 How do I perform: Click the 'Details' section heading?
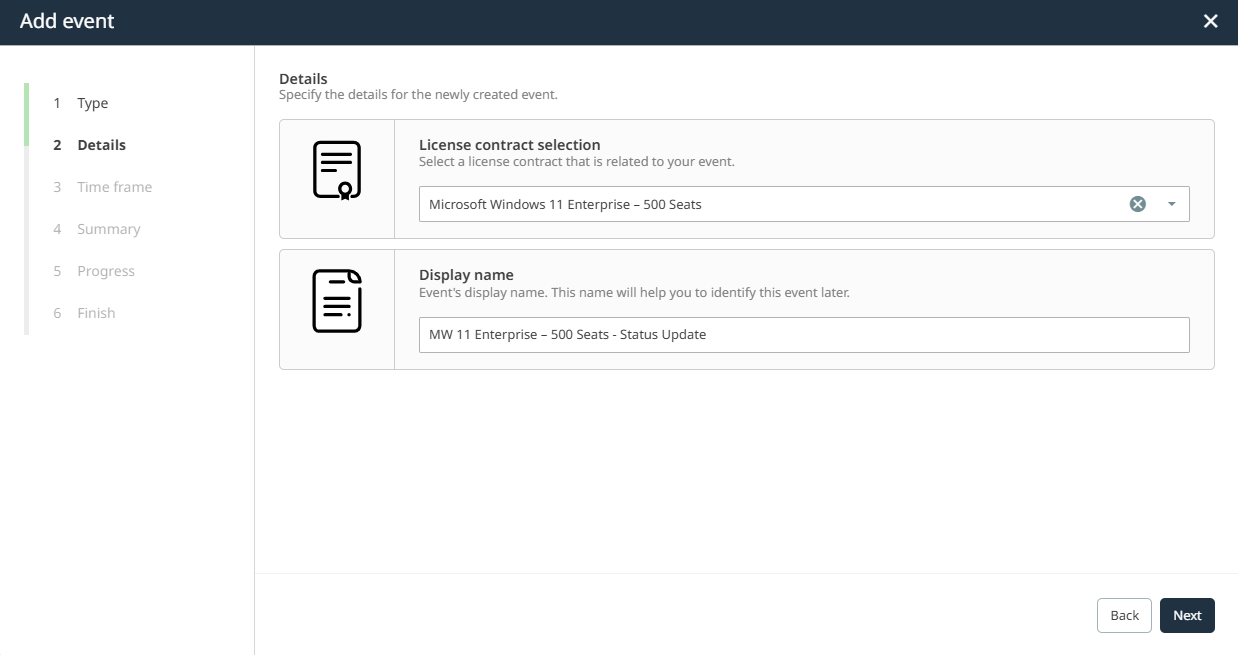point(303,78)
